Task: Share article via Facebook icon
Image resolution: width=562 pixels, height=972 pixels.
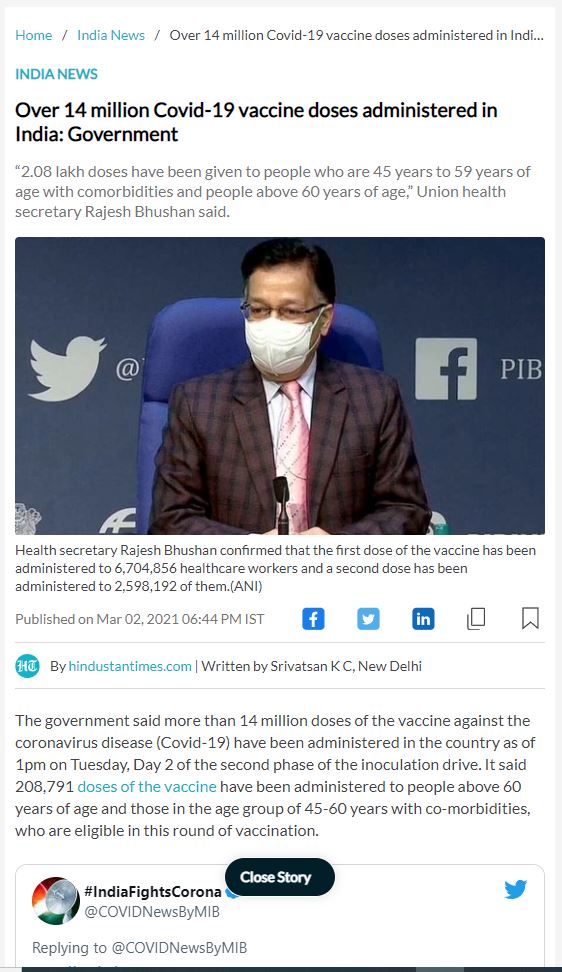Action: (x=313, y=619)
